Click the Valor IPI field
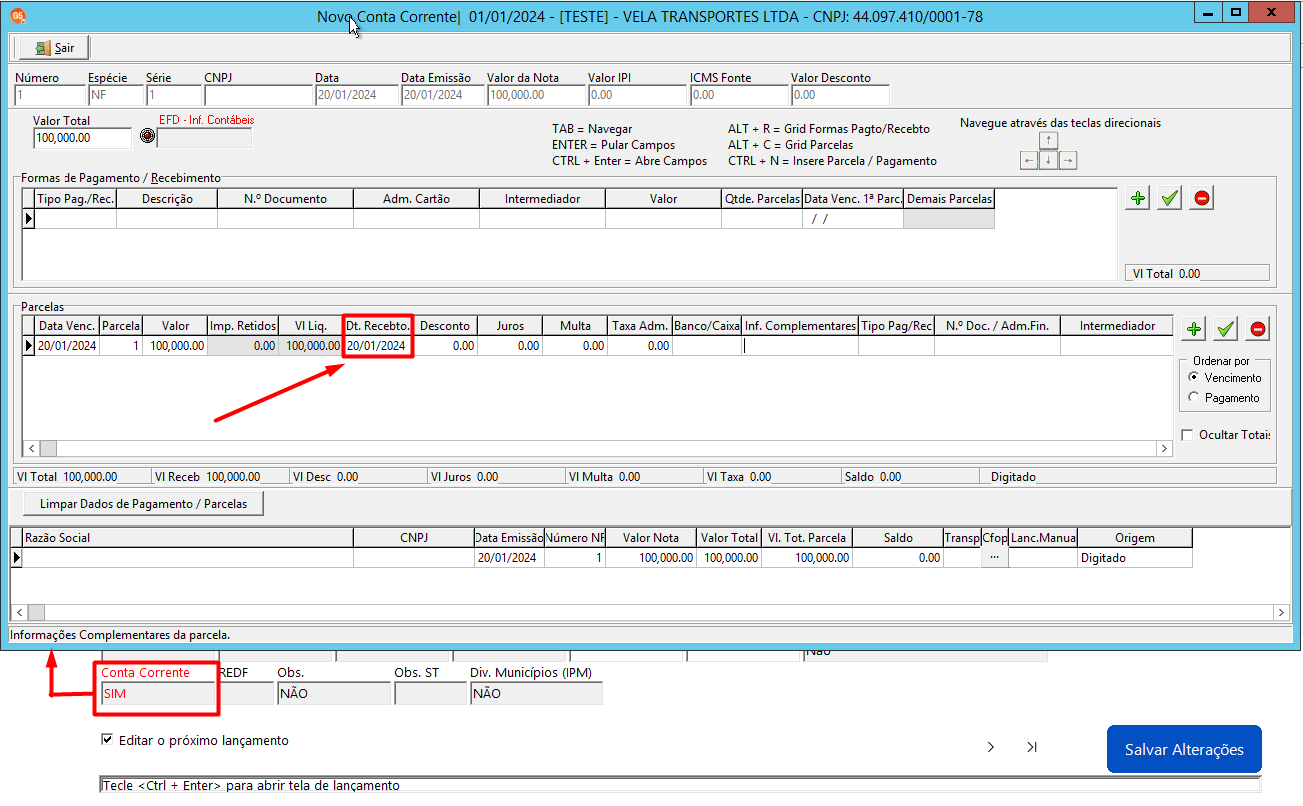 point(637,95)
